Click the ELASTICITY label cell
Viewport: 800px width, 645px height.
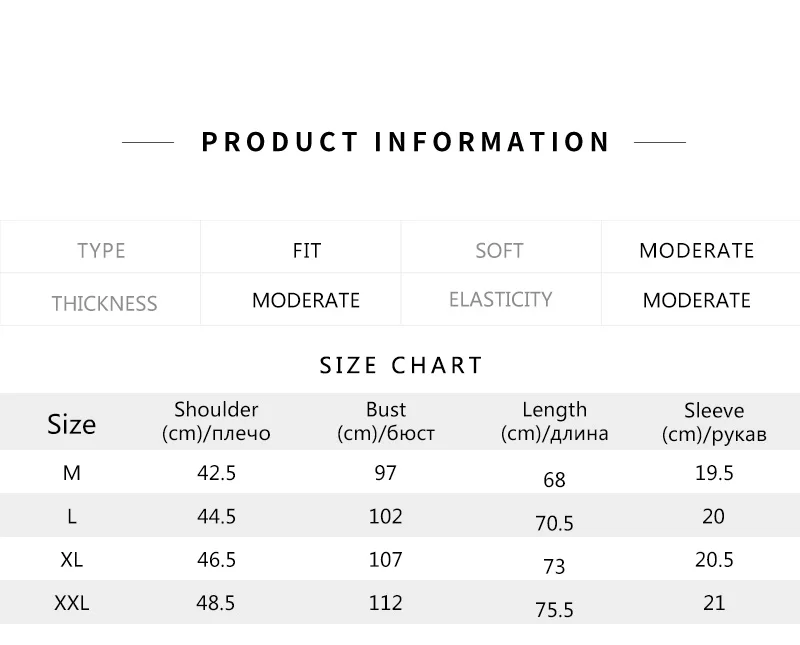coord(500,299)
